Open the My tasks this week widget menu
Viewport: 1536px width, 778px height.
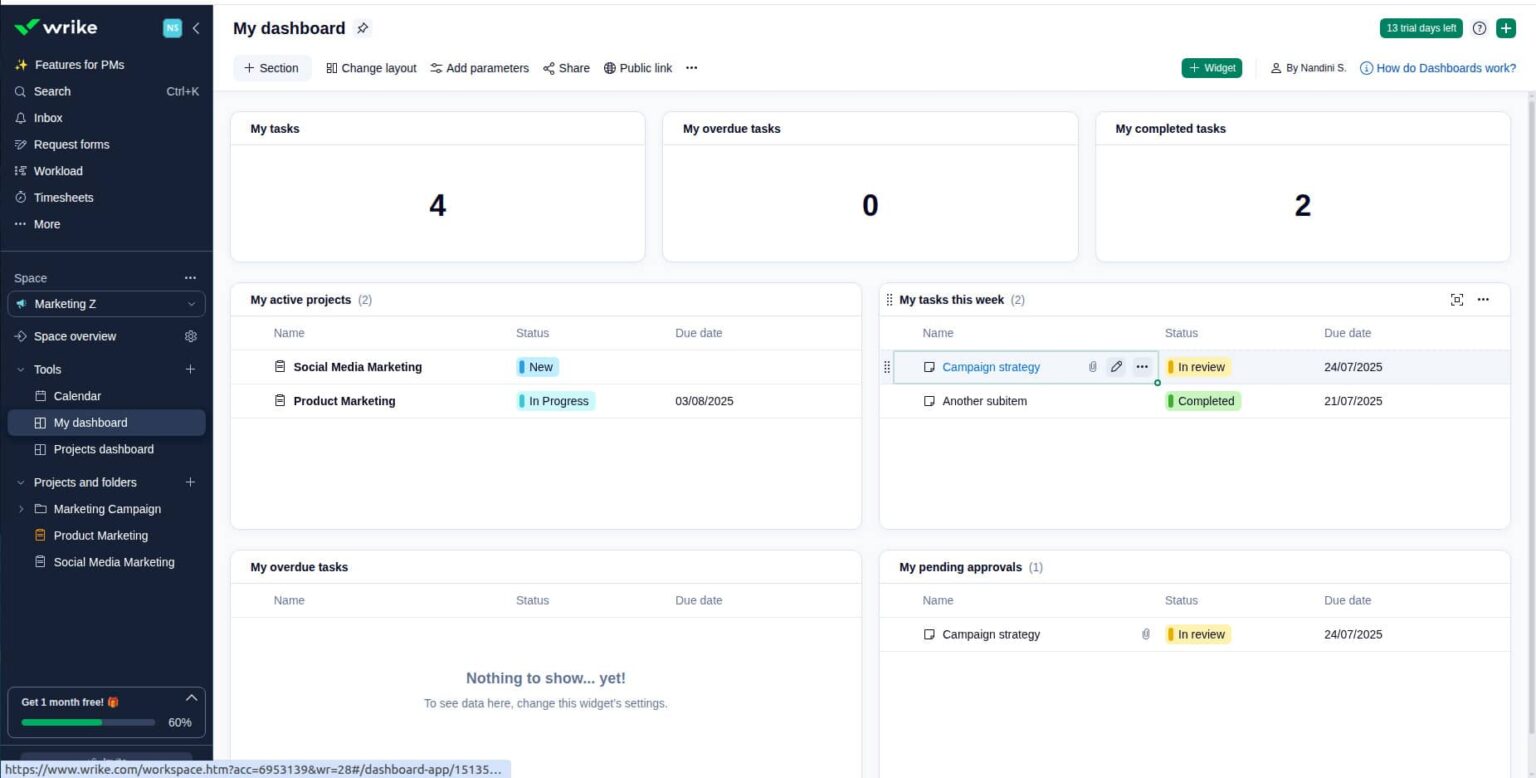pyautogui.click(x=1483, y=299)
